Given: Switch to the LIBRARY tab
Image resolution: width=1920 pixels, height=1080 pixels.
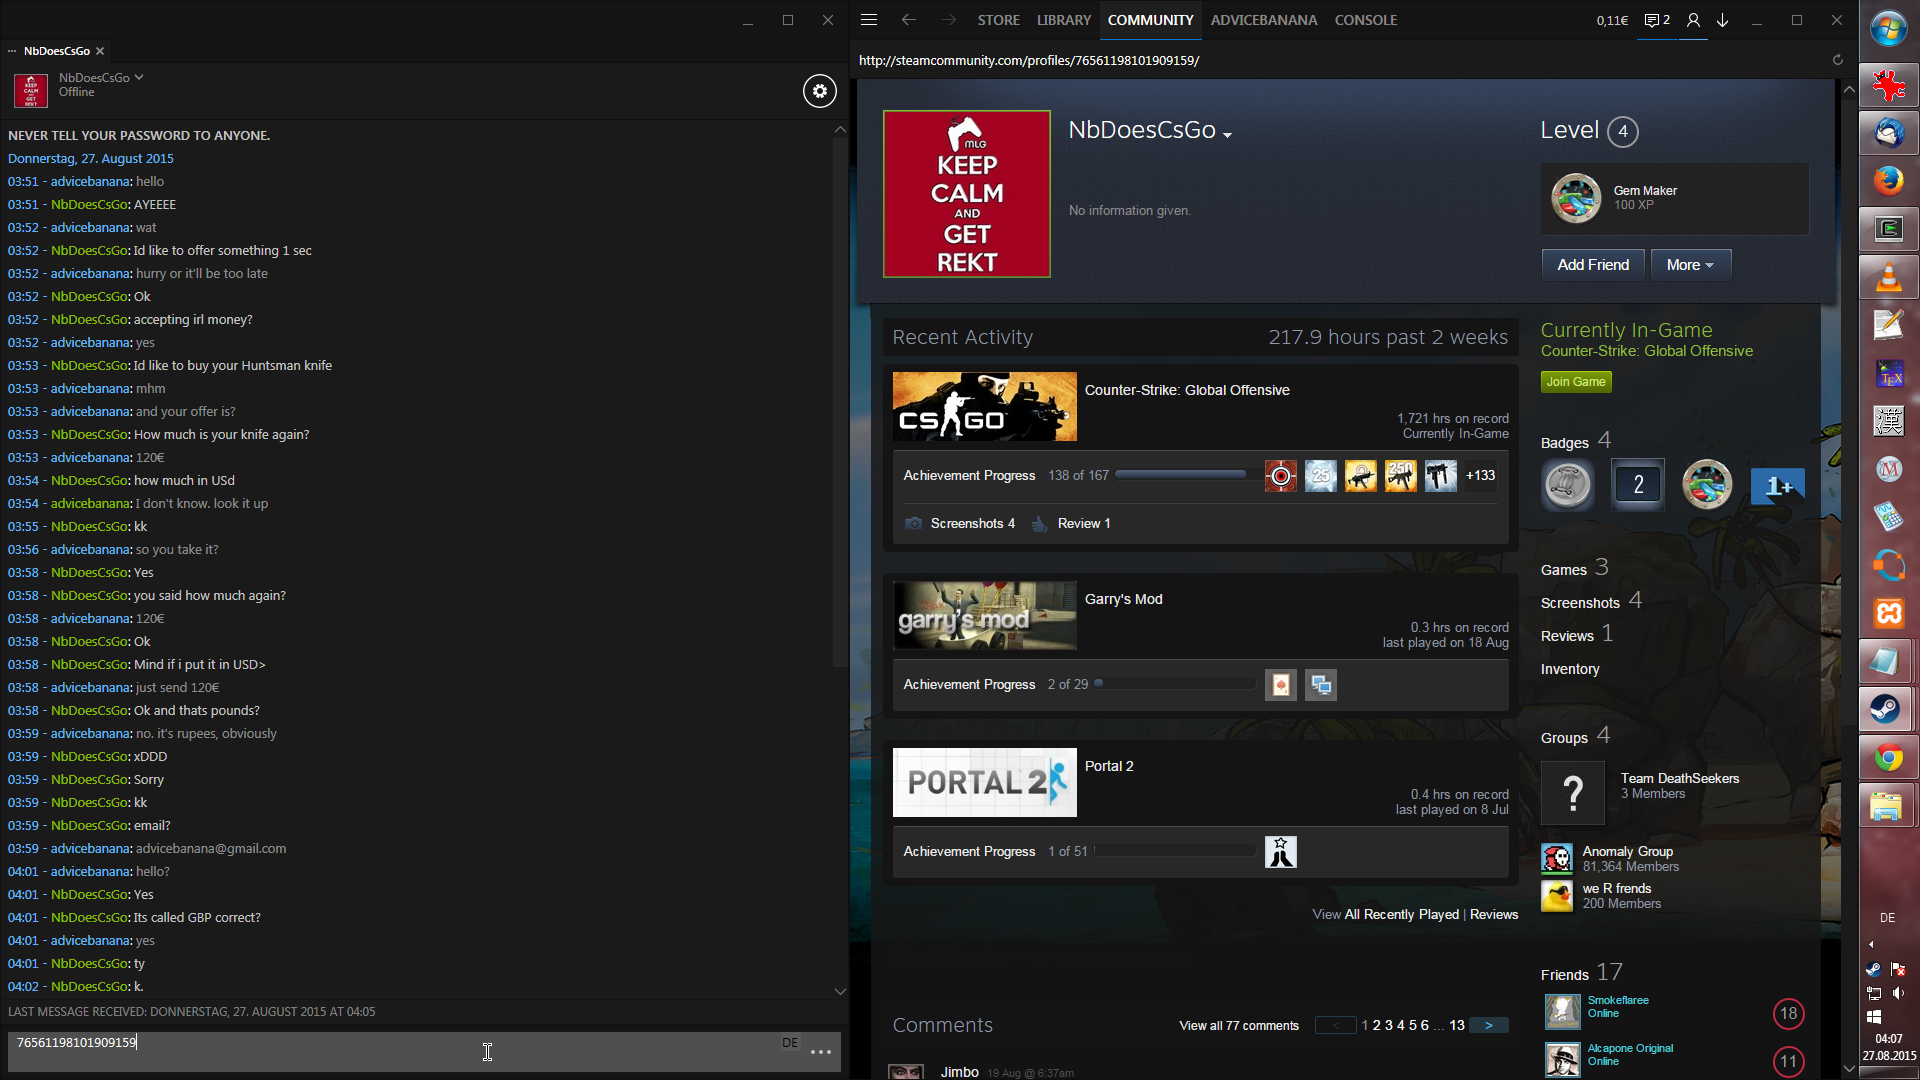Looking at the screenshot, I should pos(1063,20).
